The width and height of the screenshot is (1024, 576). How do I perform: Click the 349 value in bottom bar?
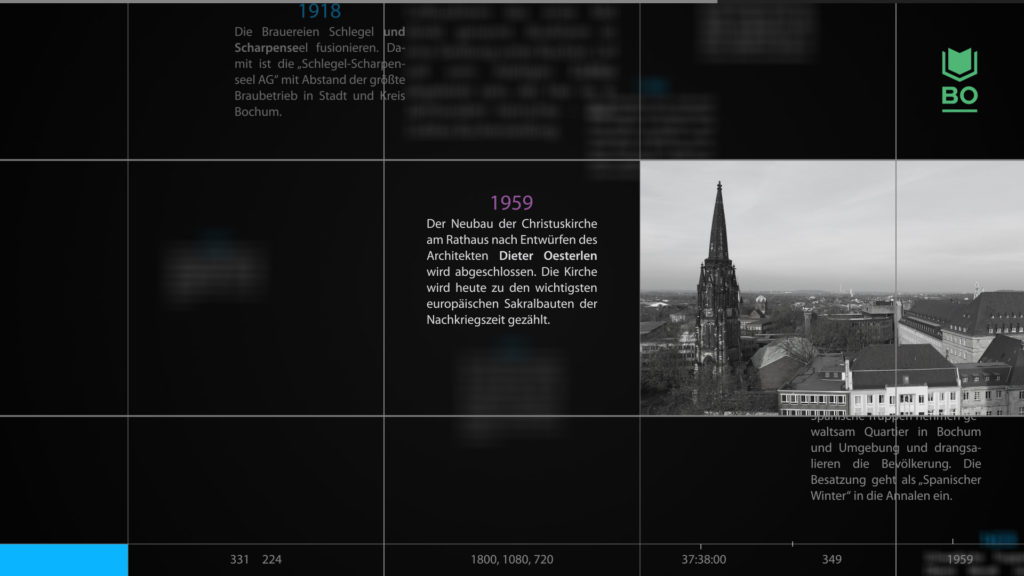(831, 560)
